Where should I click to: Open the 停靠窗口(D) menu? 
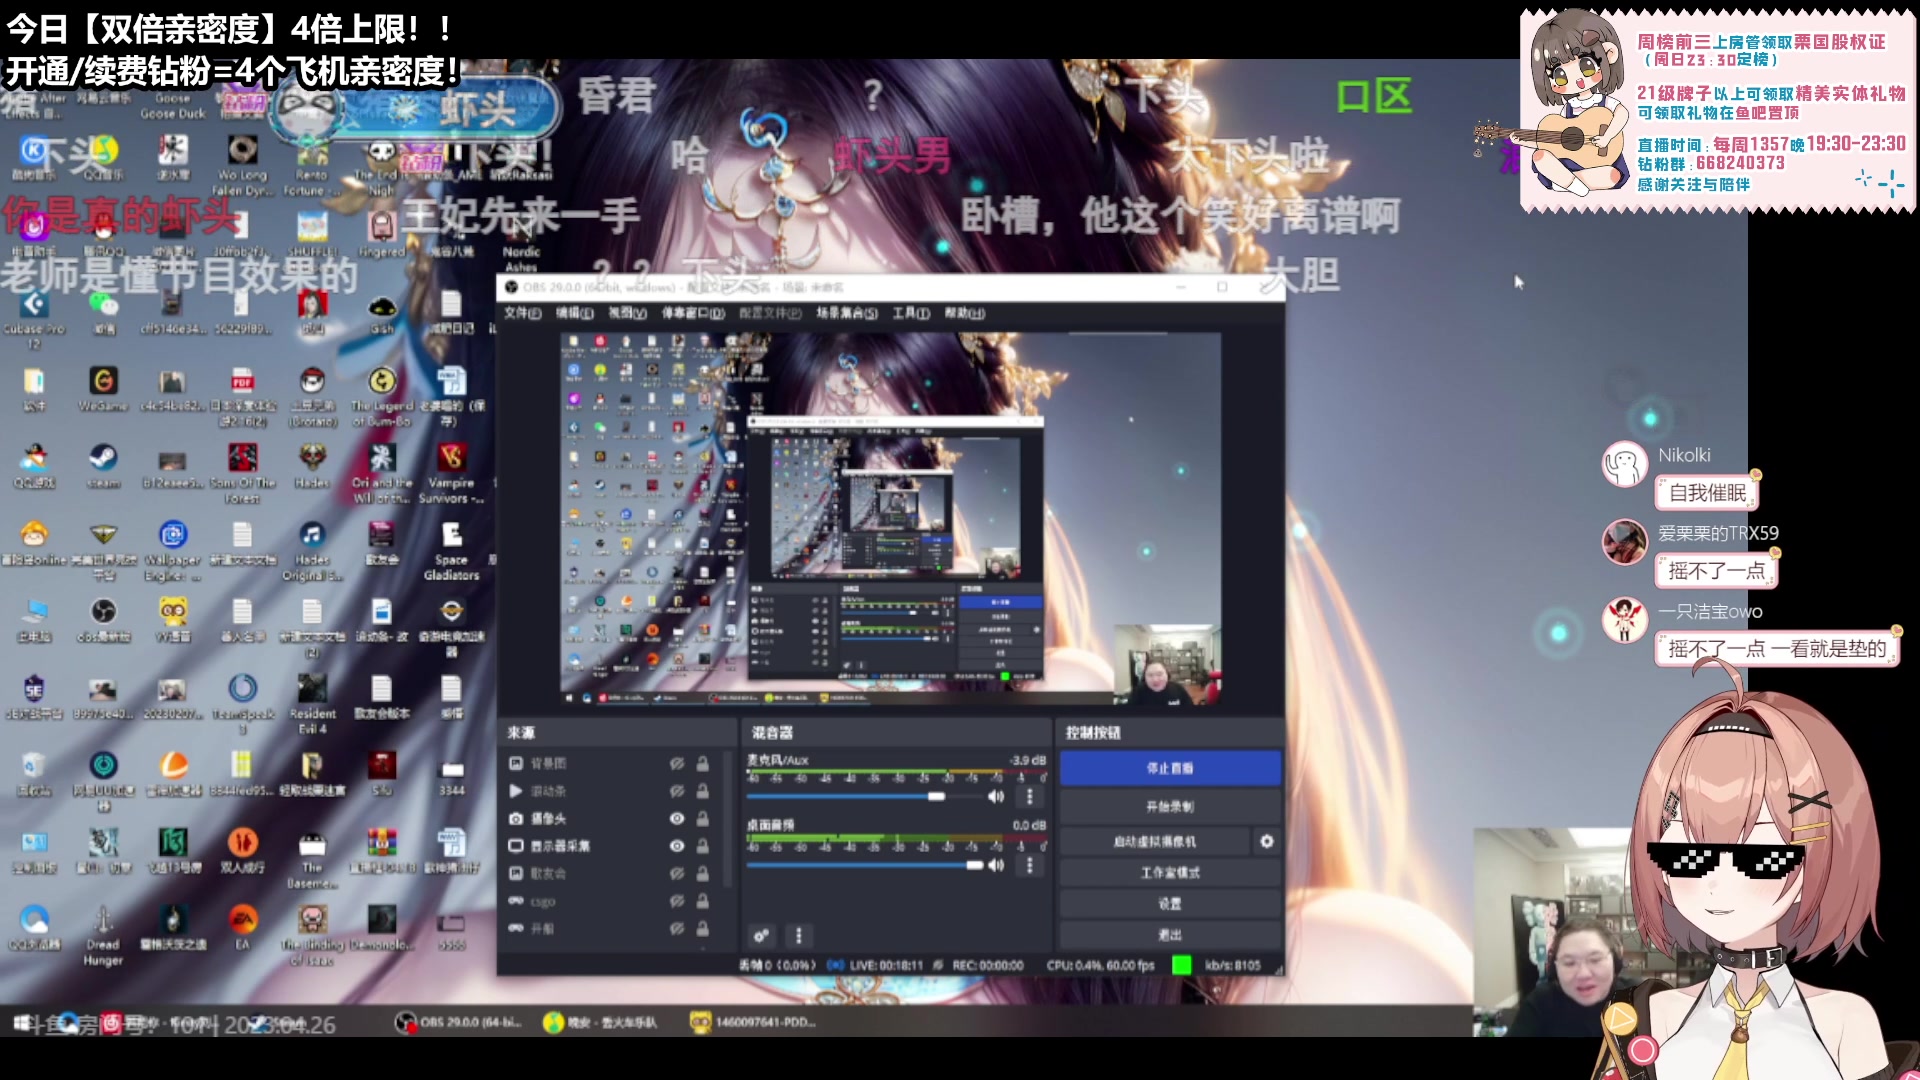(x=693, y=313)
